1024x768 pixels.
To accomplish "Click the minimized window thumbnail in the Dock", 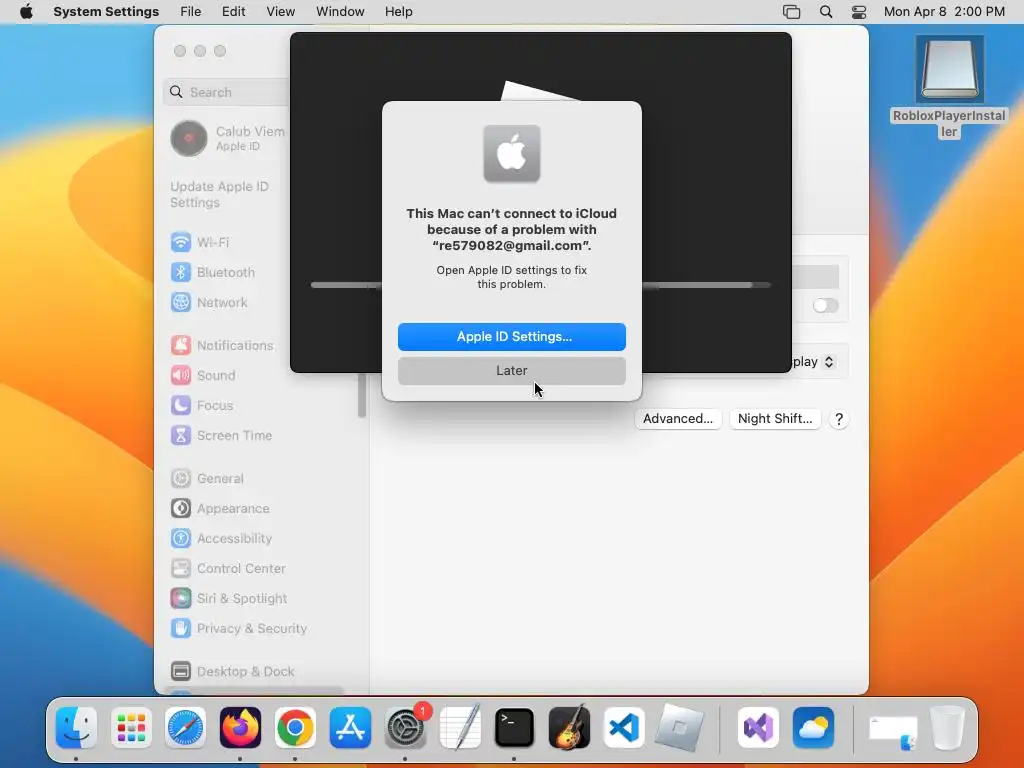I will (893, 733).
